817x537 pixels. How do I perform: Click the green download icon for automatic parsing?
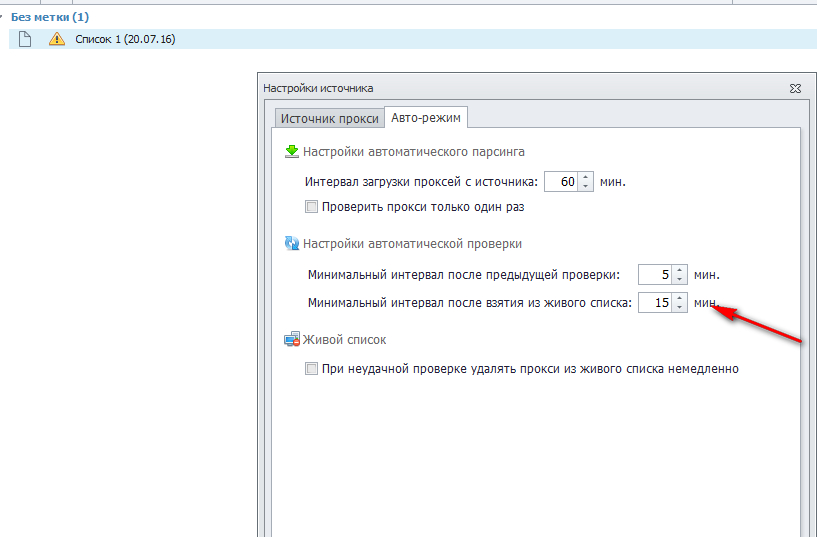point(292,152)
